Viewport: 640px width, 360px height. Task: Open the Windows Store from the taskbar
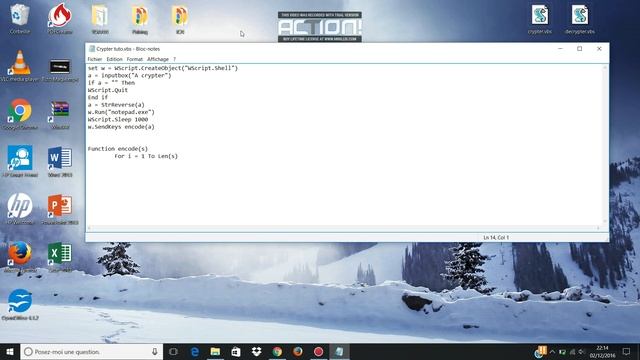[x=236, y=351]
